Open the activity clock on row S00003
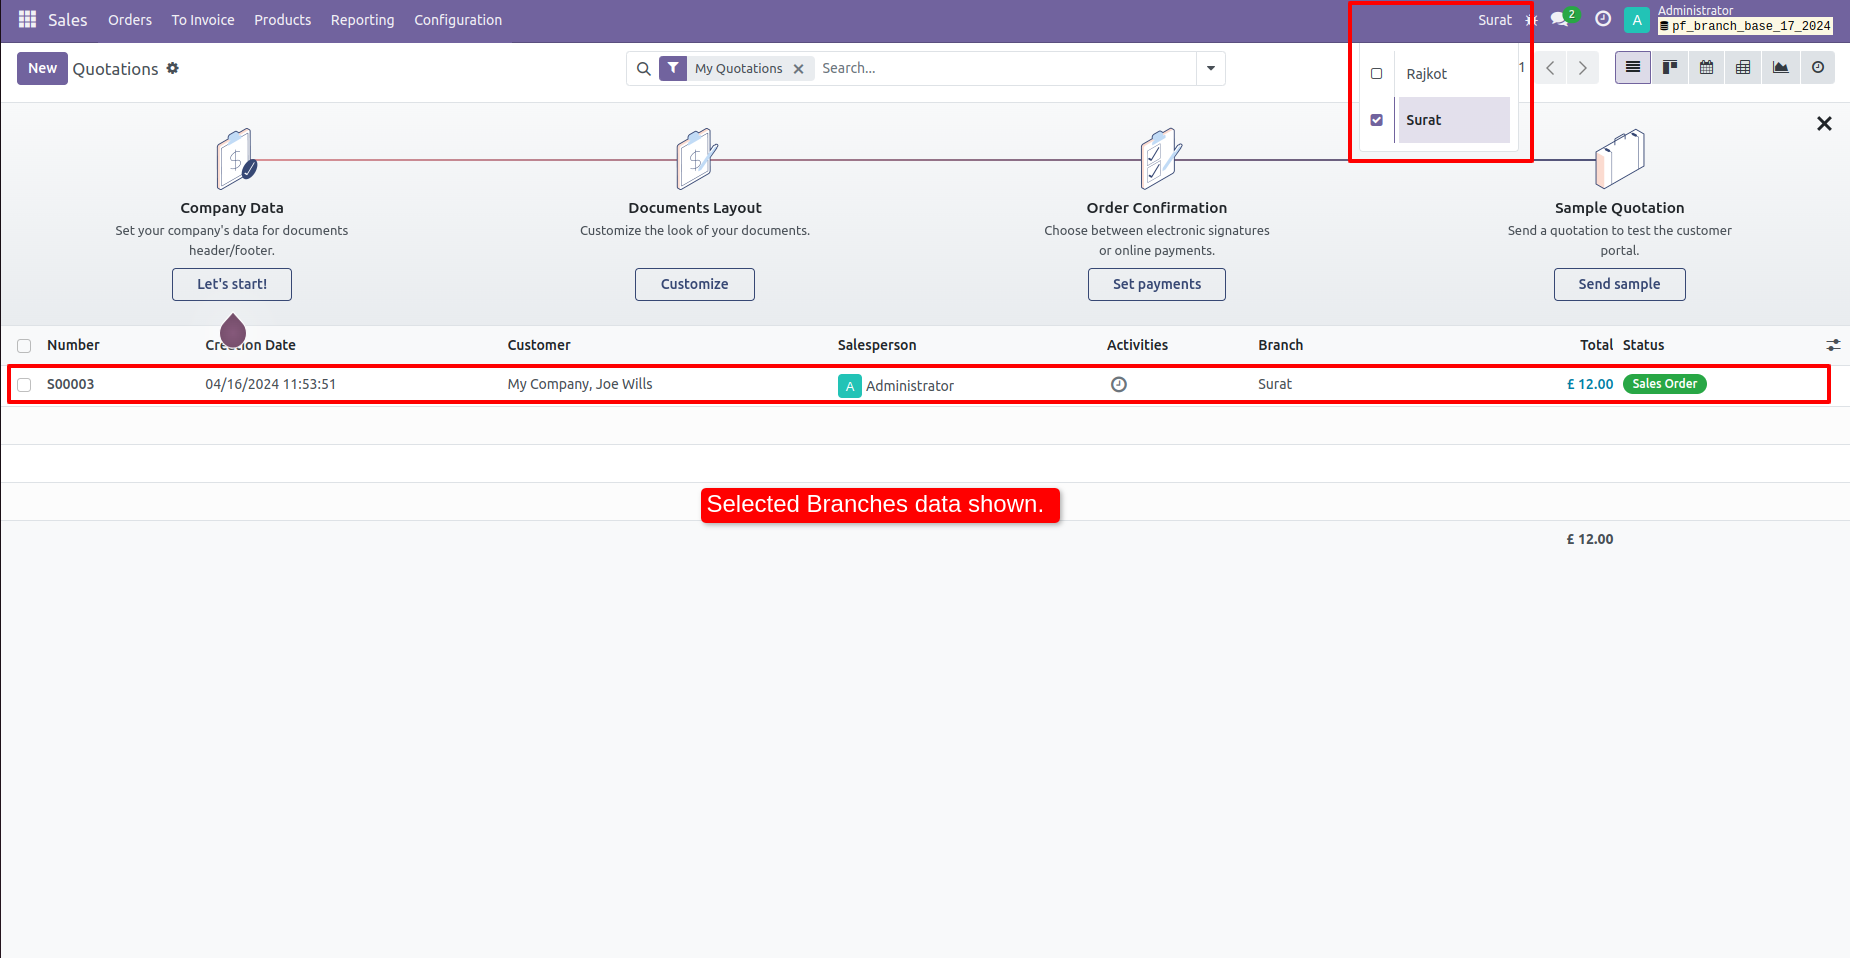The image size is (1850, 958). coord(1119,384)
